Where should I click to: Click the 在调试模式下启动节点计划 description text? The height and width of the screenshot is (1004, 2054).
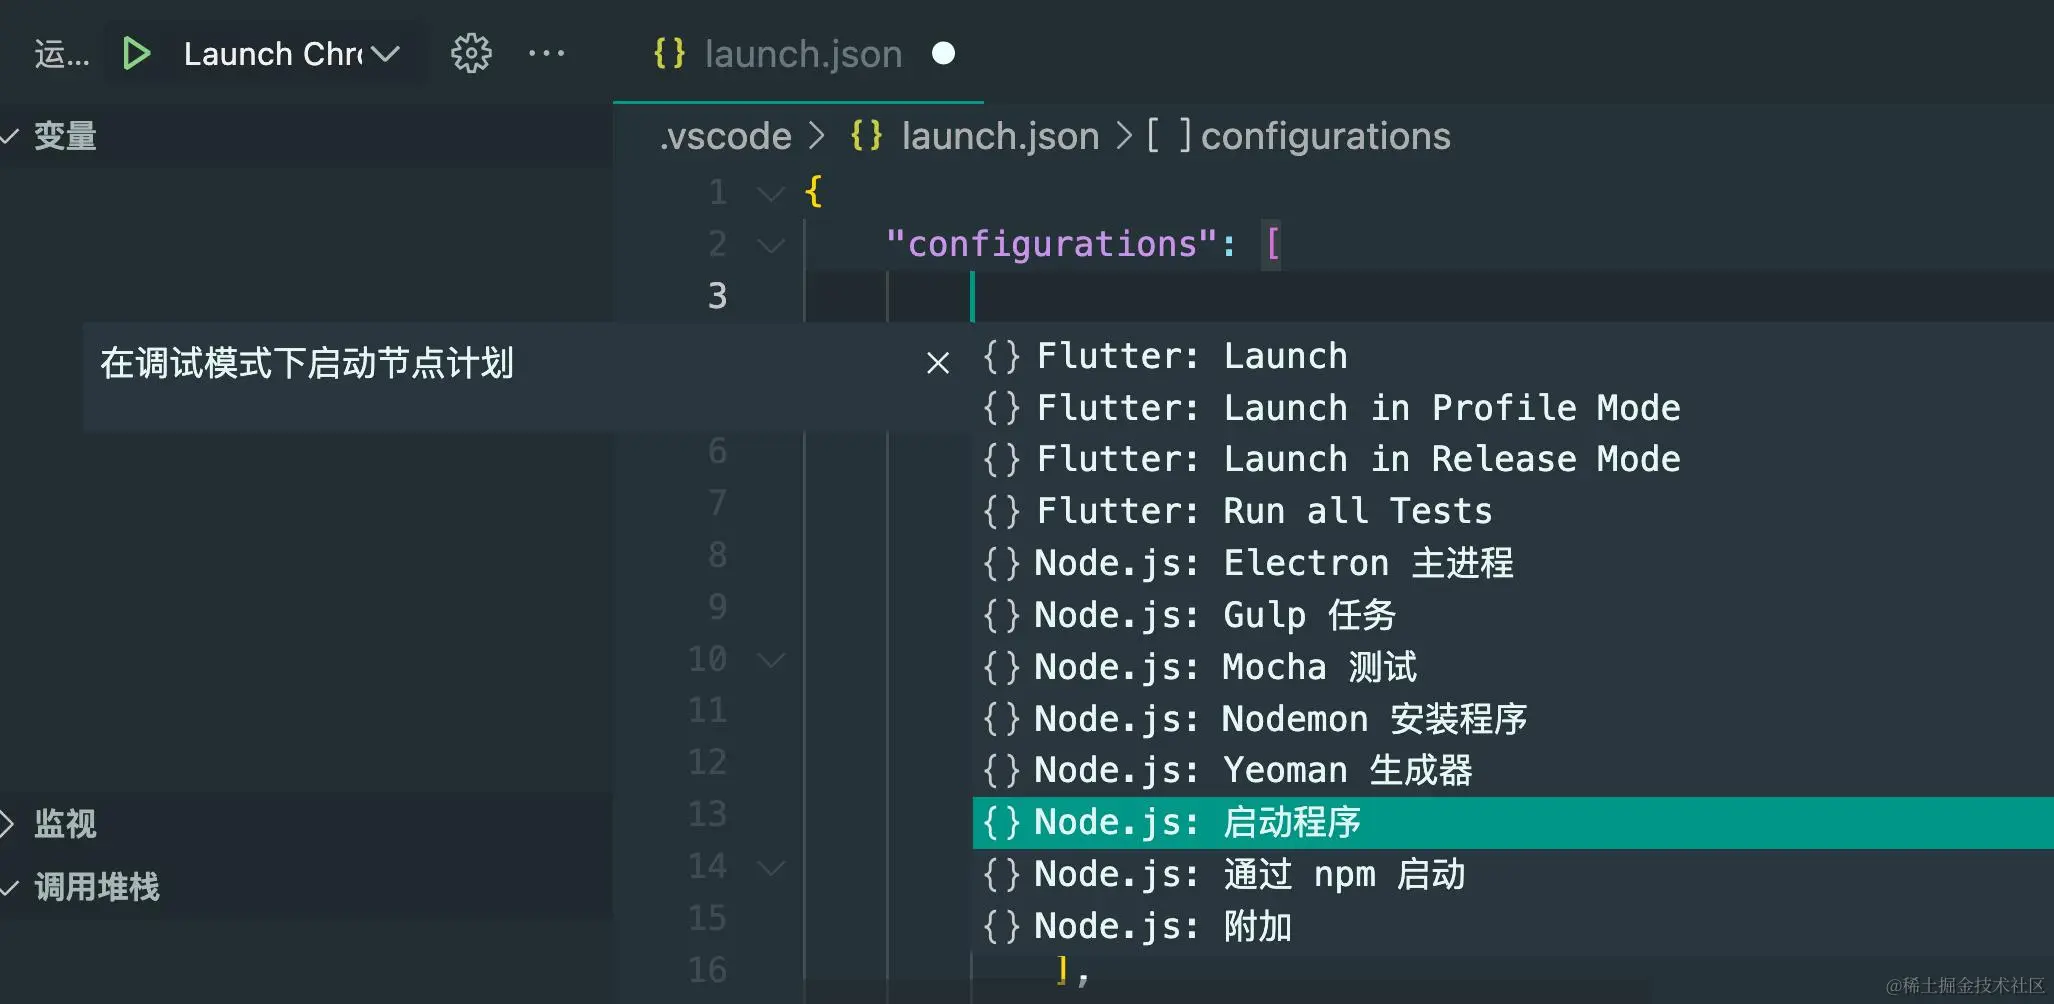[x=307, y=363]
